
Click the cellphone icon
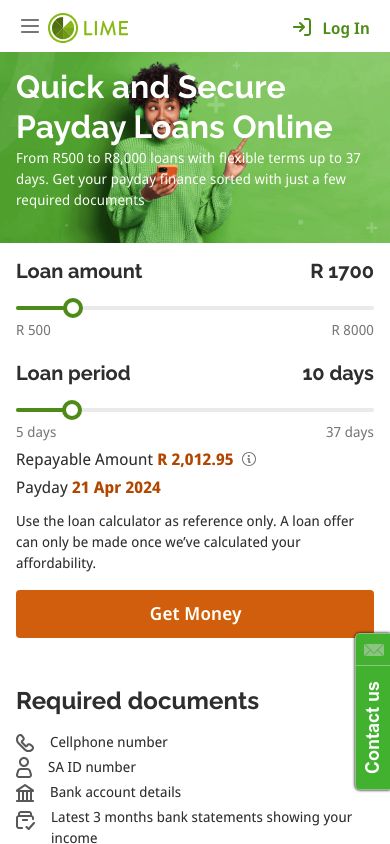click(x=25, y=743)
